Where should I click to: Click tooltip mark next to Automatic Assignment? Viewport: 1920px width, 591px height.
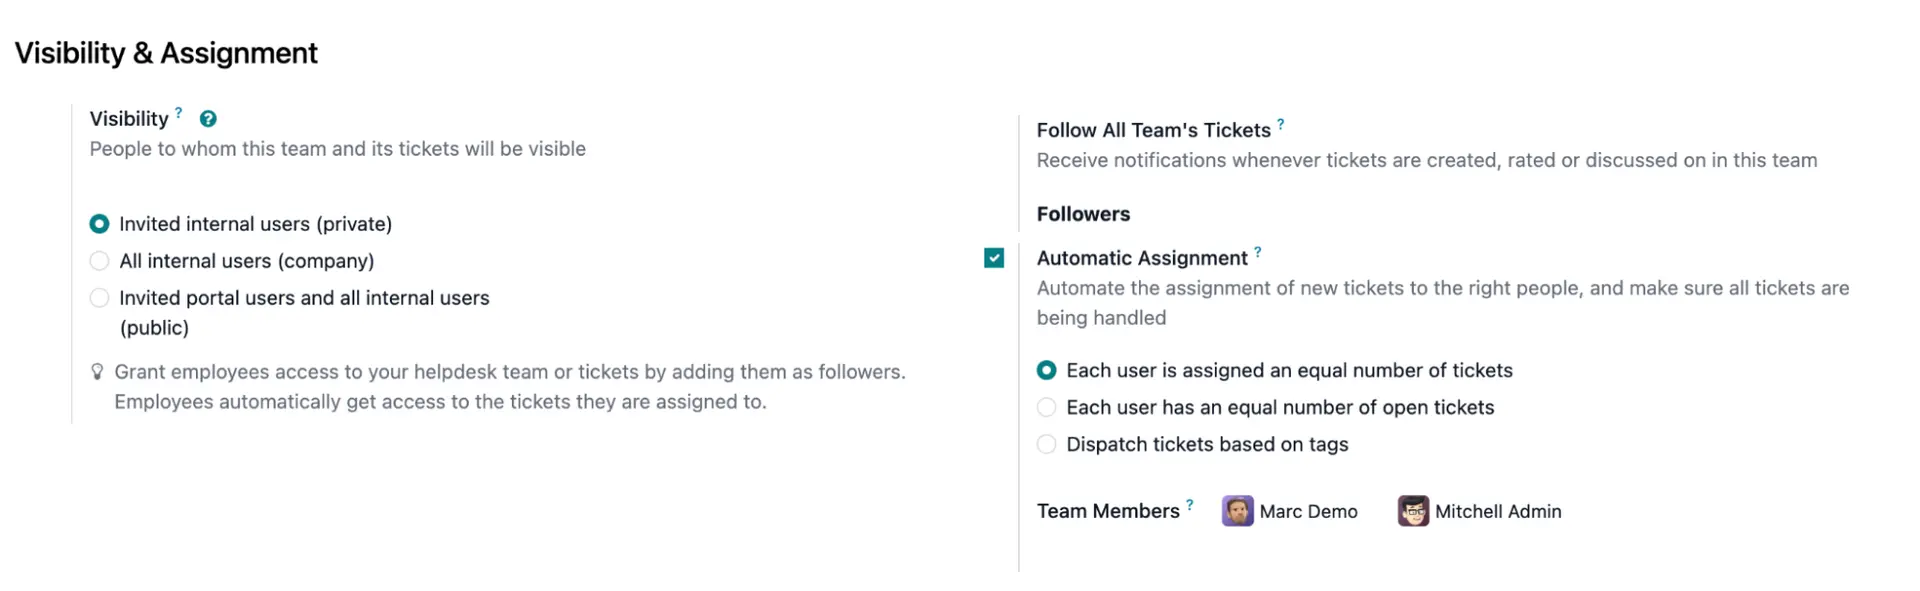tap(1258, 252)
